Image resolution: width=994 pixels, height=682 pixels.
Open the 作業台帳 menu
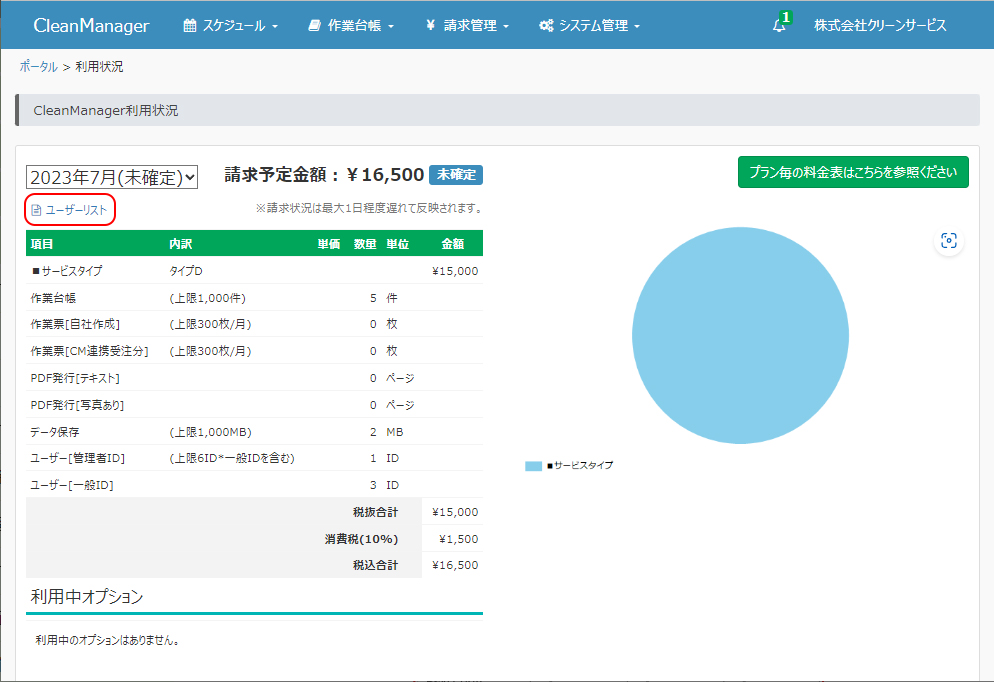(360, 26)
